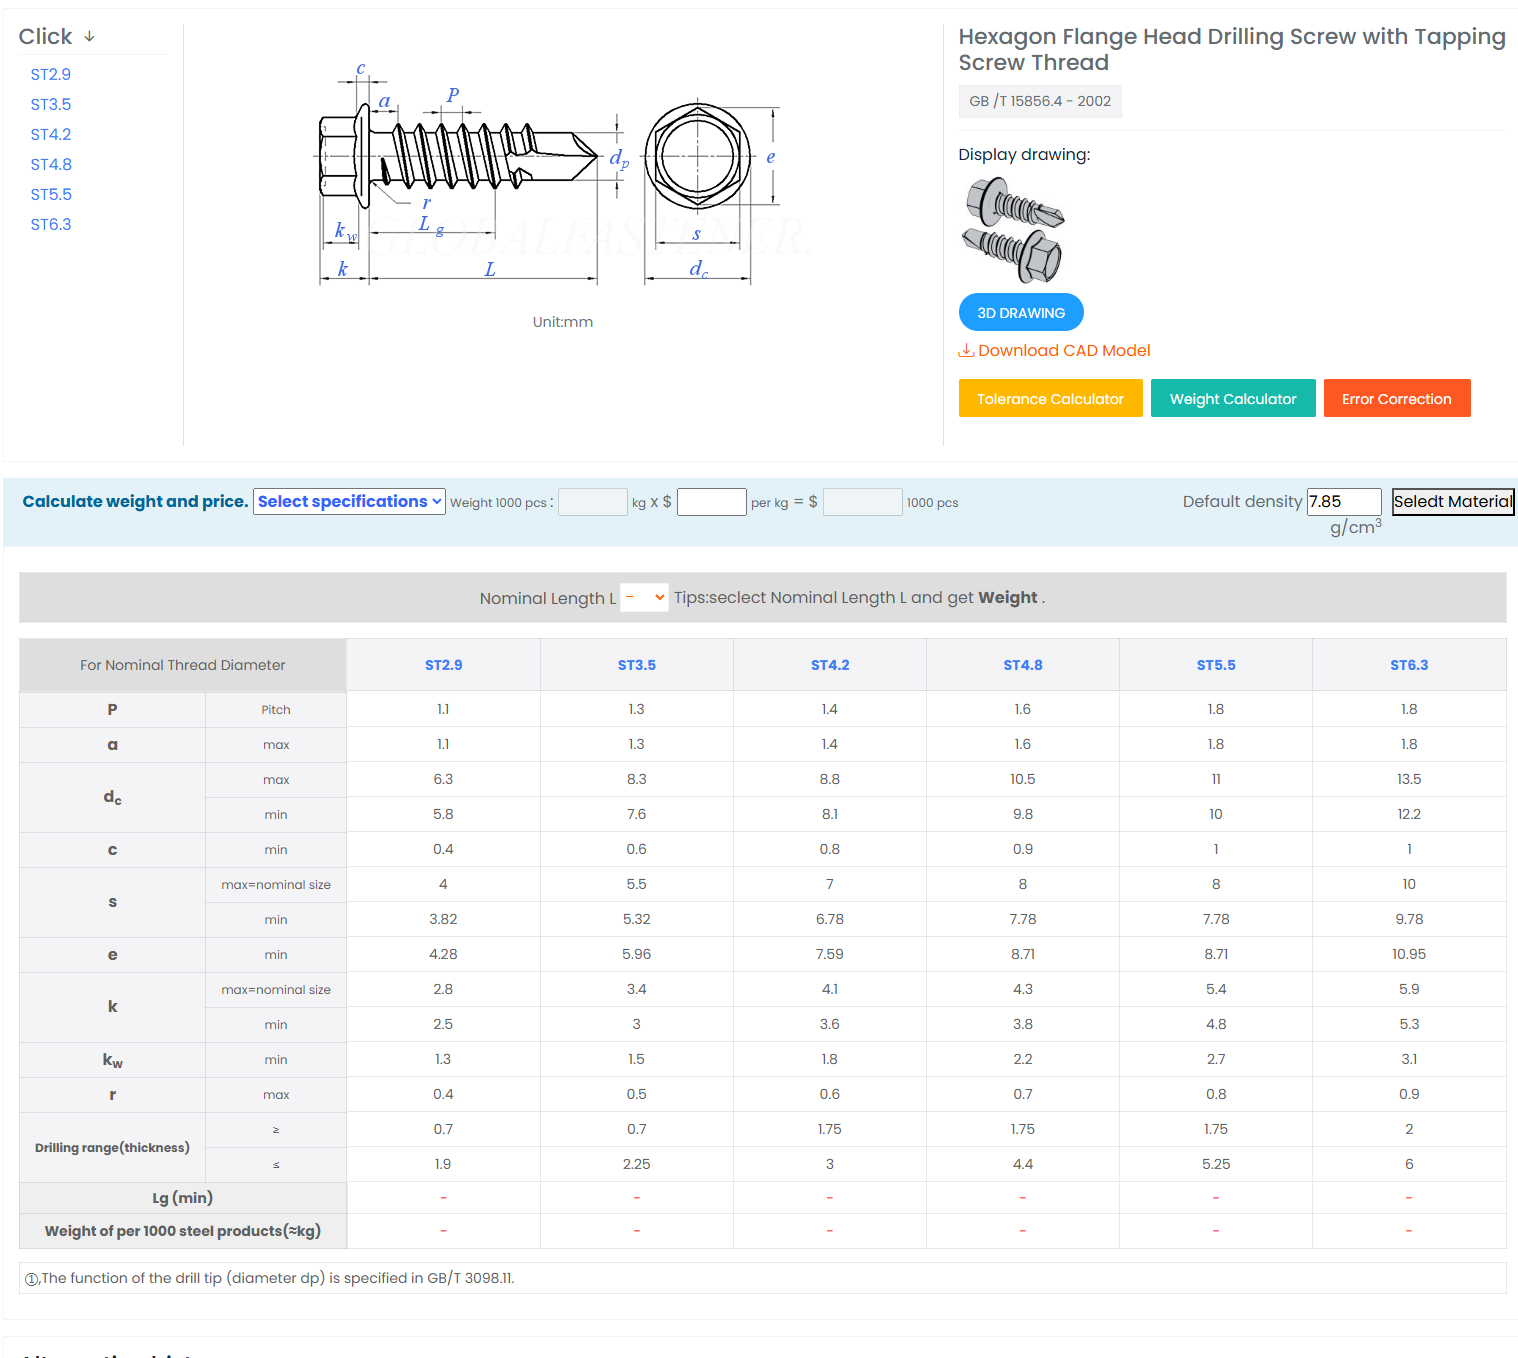Click the value 6.78 in s min row
1518x1358 pixels.
pos(830,919)
